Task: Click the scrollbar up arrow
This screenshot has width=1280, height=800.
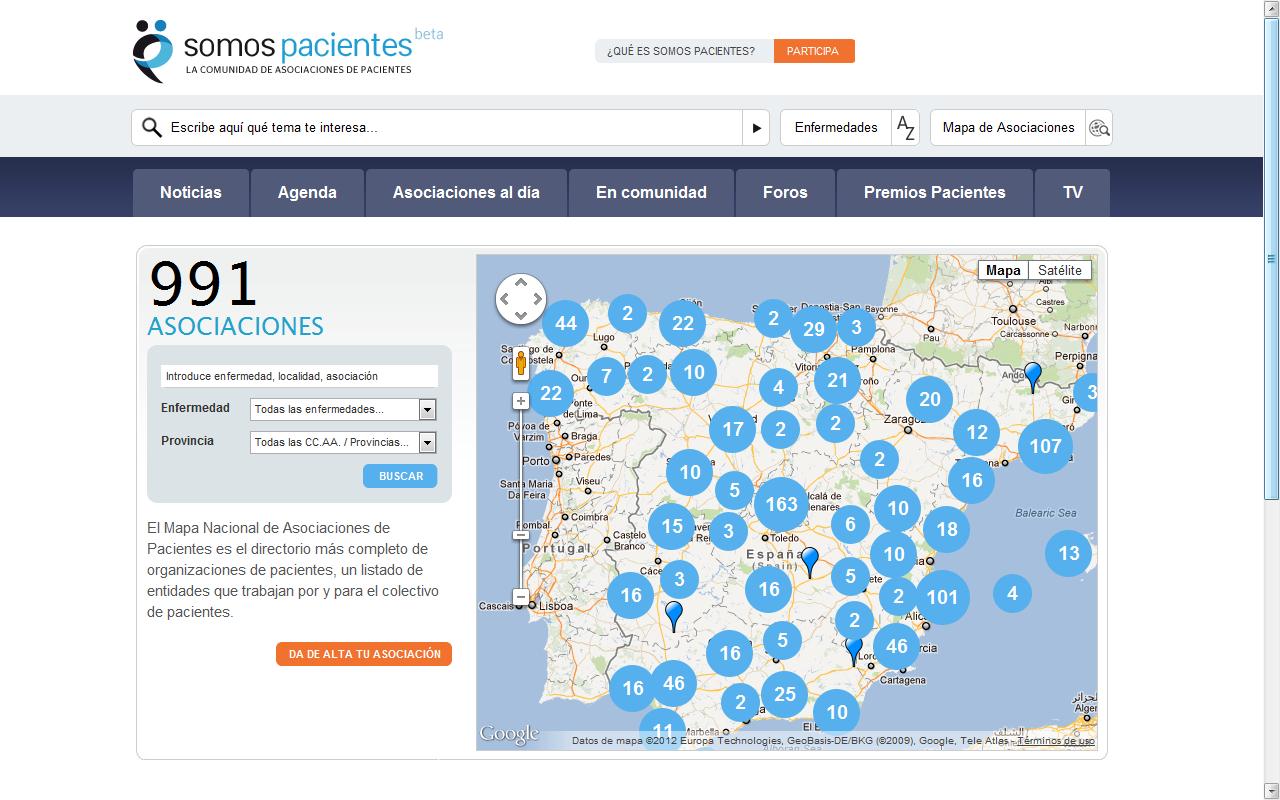Action: (x=1272, y=8)
